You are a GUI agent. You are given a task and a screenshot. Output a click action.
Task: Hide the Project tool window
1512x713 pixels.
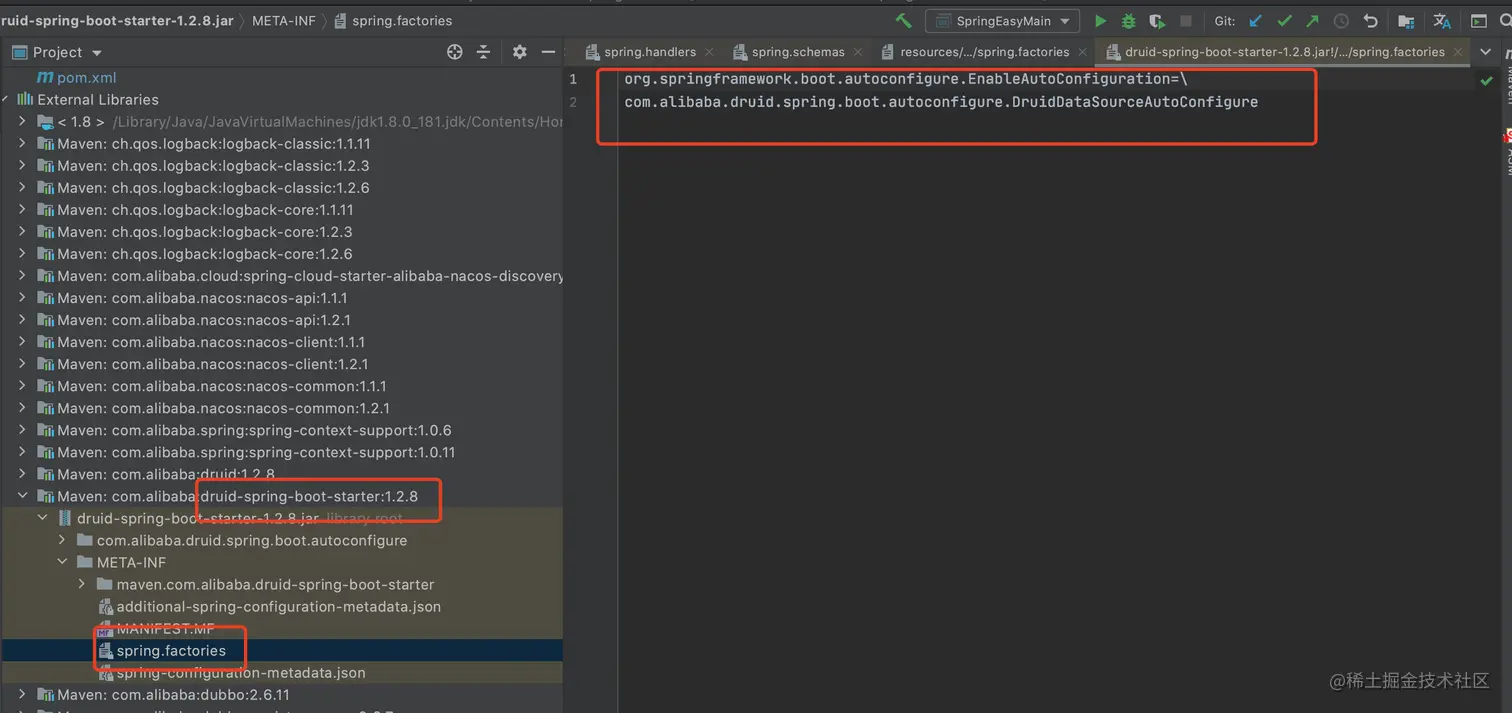coord(548,52)
